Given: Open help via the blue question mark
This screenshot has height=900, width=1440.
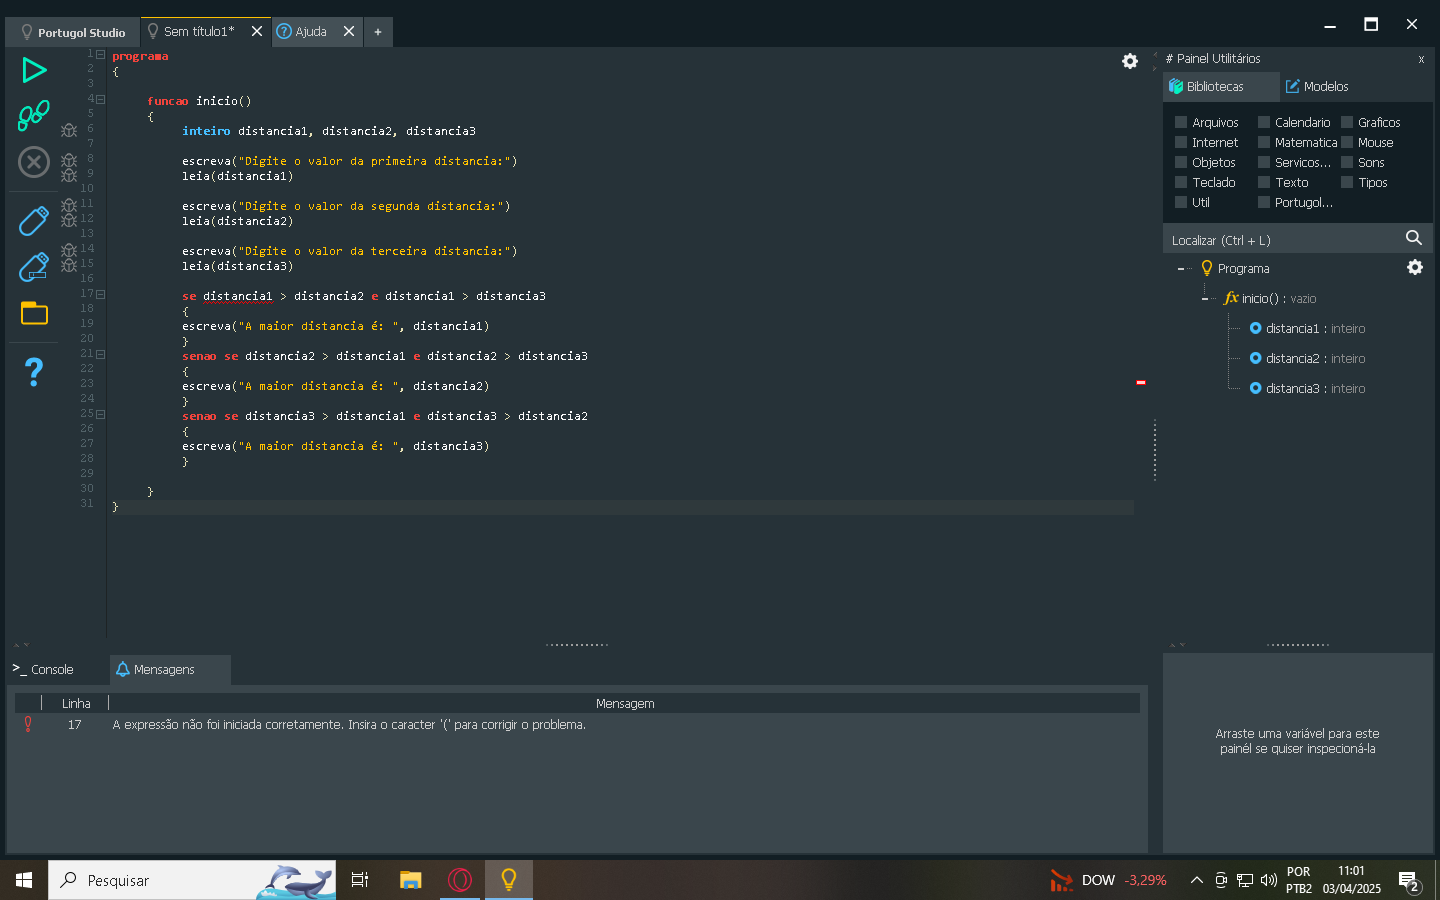Looking at the screenshot, I should point(34,372).
